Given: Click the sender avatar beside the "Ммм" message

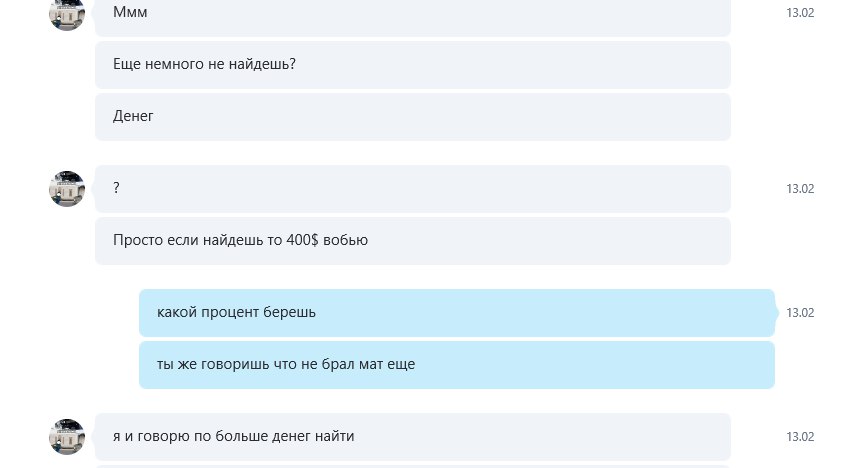Looking at the screenshot, I should click(x=67, y=14).
